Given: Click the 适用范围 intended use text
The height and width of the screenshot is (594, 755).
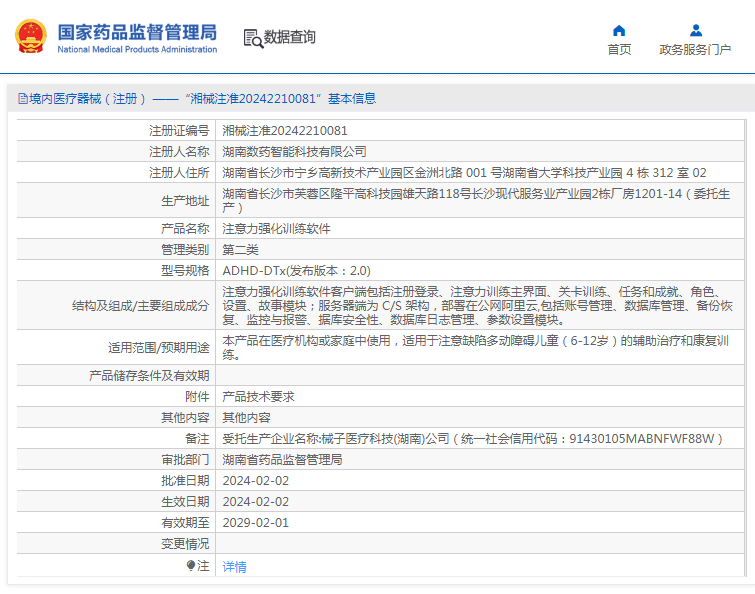Looking at the screenshot, I should coord(476,348).
